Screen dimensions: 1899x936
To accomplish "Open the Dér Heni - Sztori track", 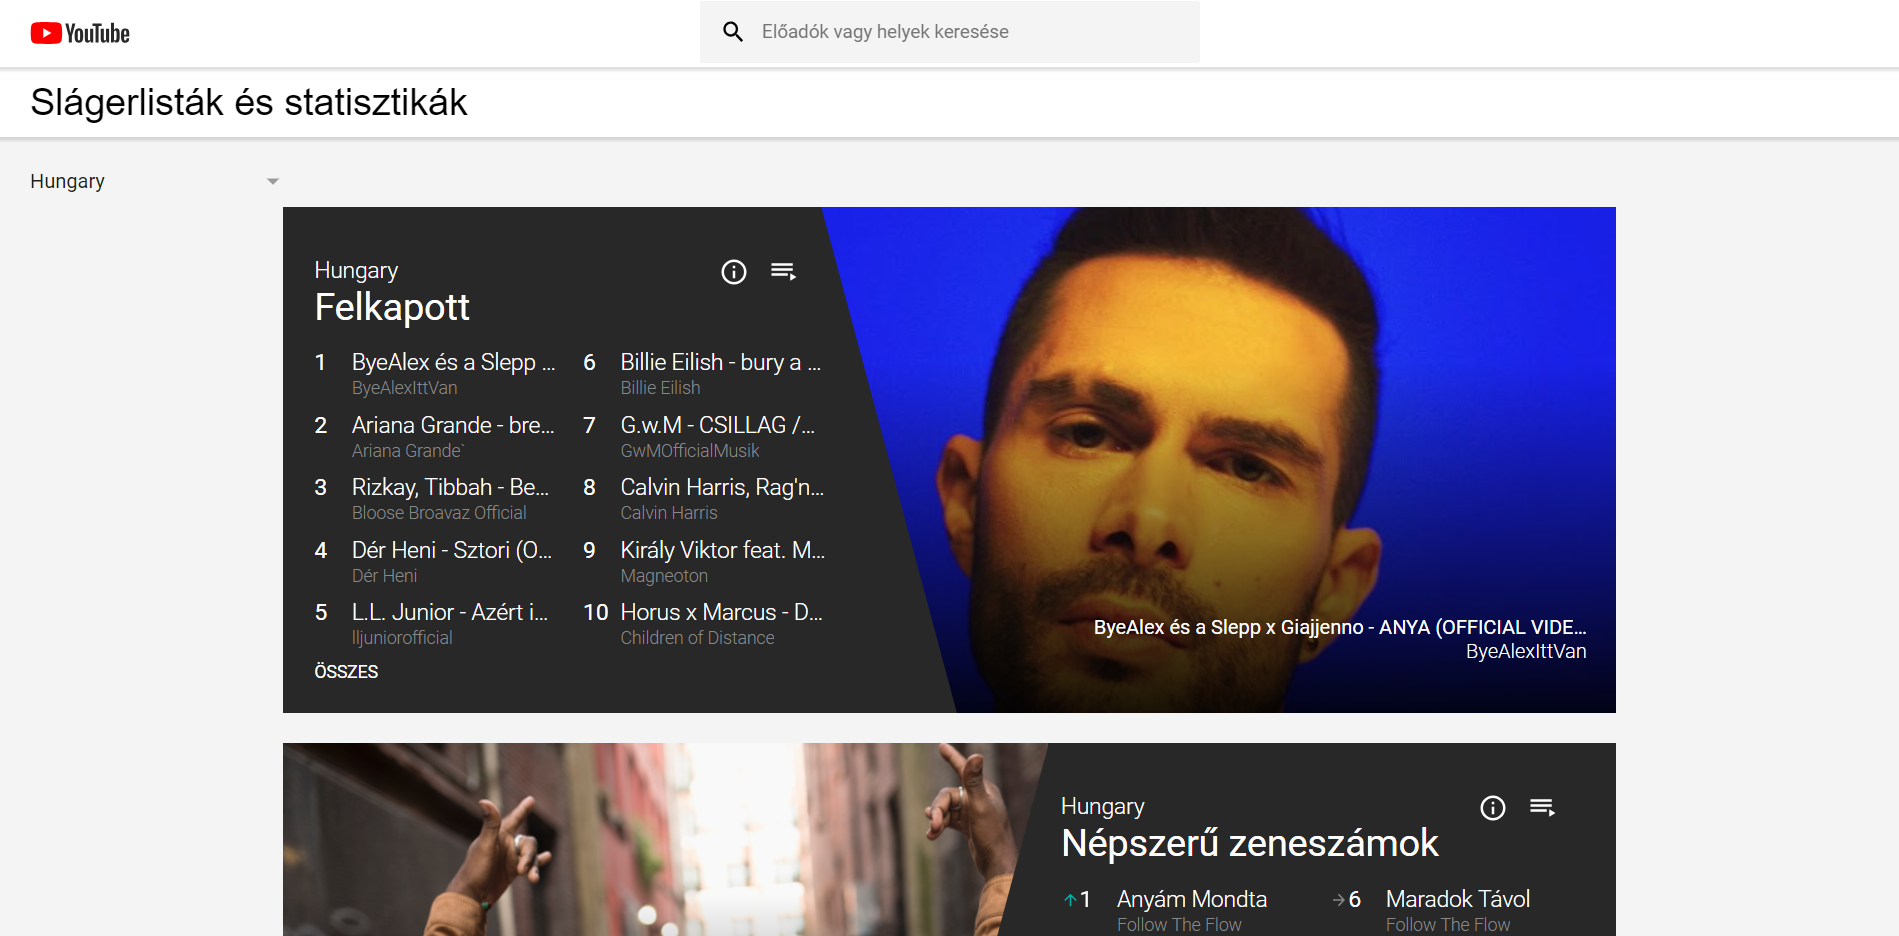I will click(451, 550).
